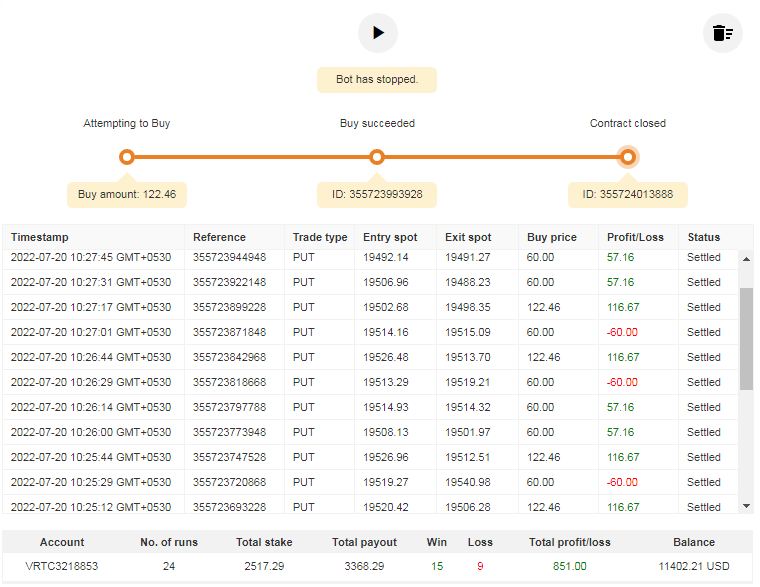This screenshot has height=587, width=760.
Task: Click the trade table scrollbar thumb
Action: 746,339
